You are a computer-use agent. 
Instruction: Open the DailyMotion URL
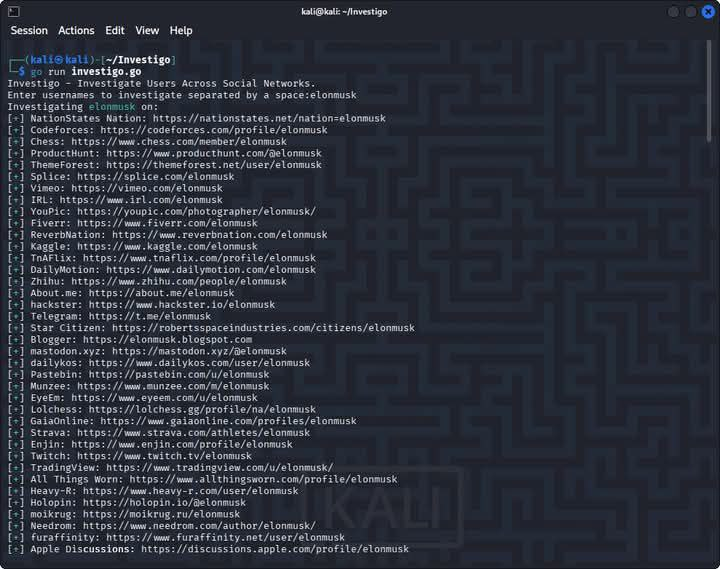tap(211, 270)
